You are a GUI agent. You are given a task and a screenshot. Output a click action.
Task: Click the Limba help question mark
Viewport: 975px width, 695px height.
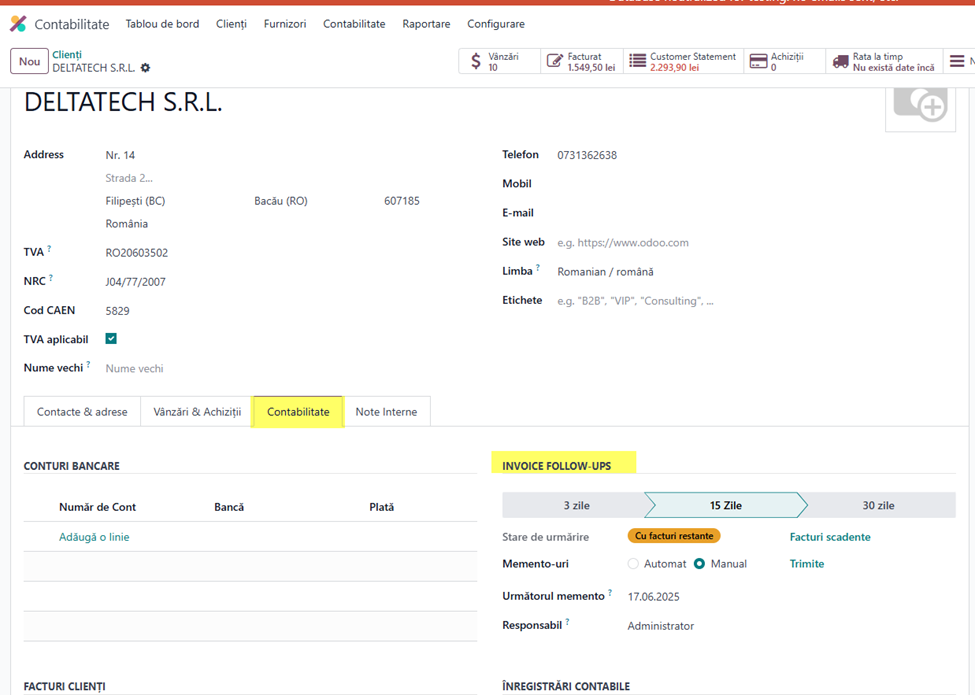538,268
